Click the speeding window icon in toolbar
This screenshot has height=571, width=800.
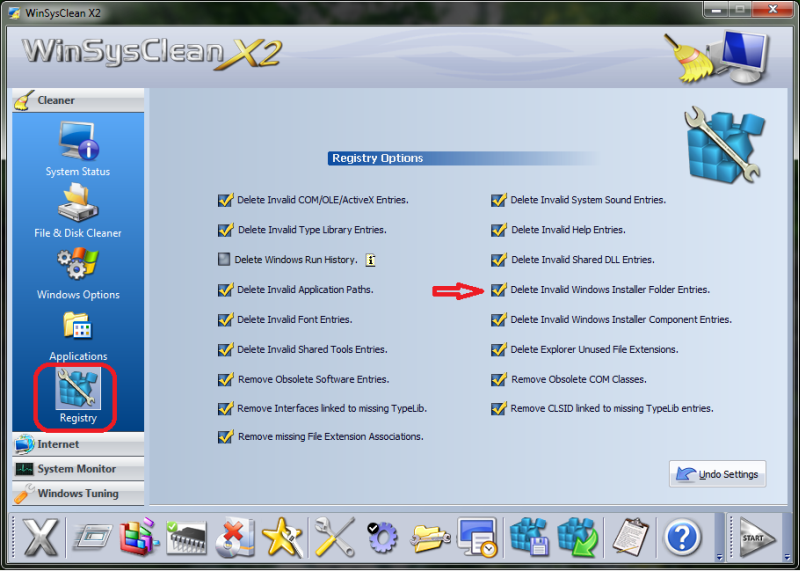click(93, 537)
